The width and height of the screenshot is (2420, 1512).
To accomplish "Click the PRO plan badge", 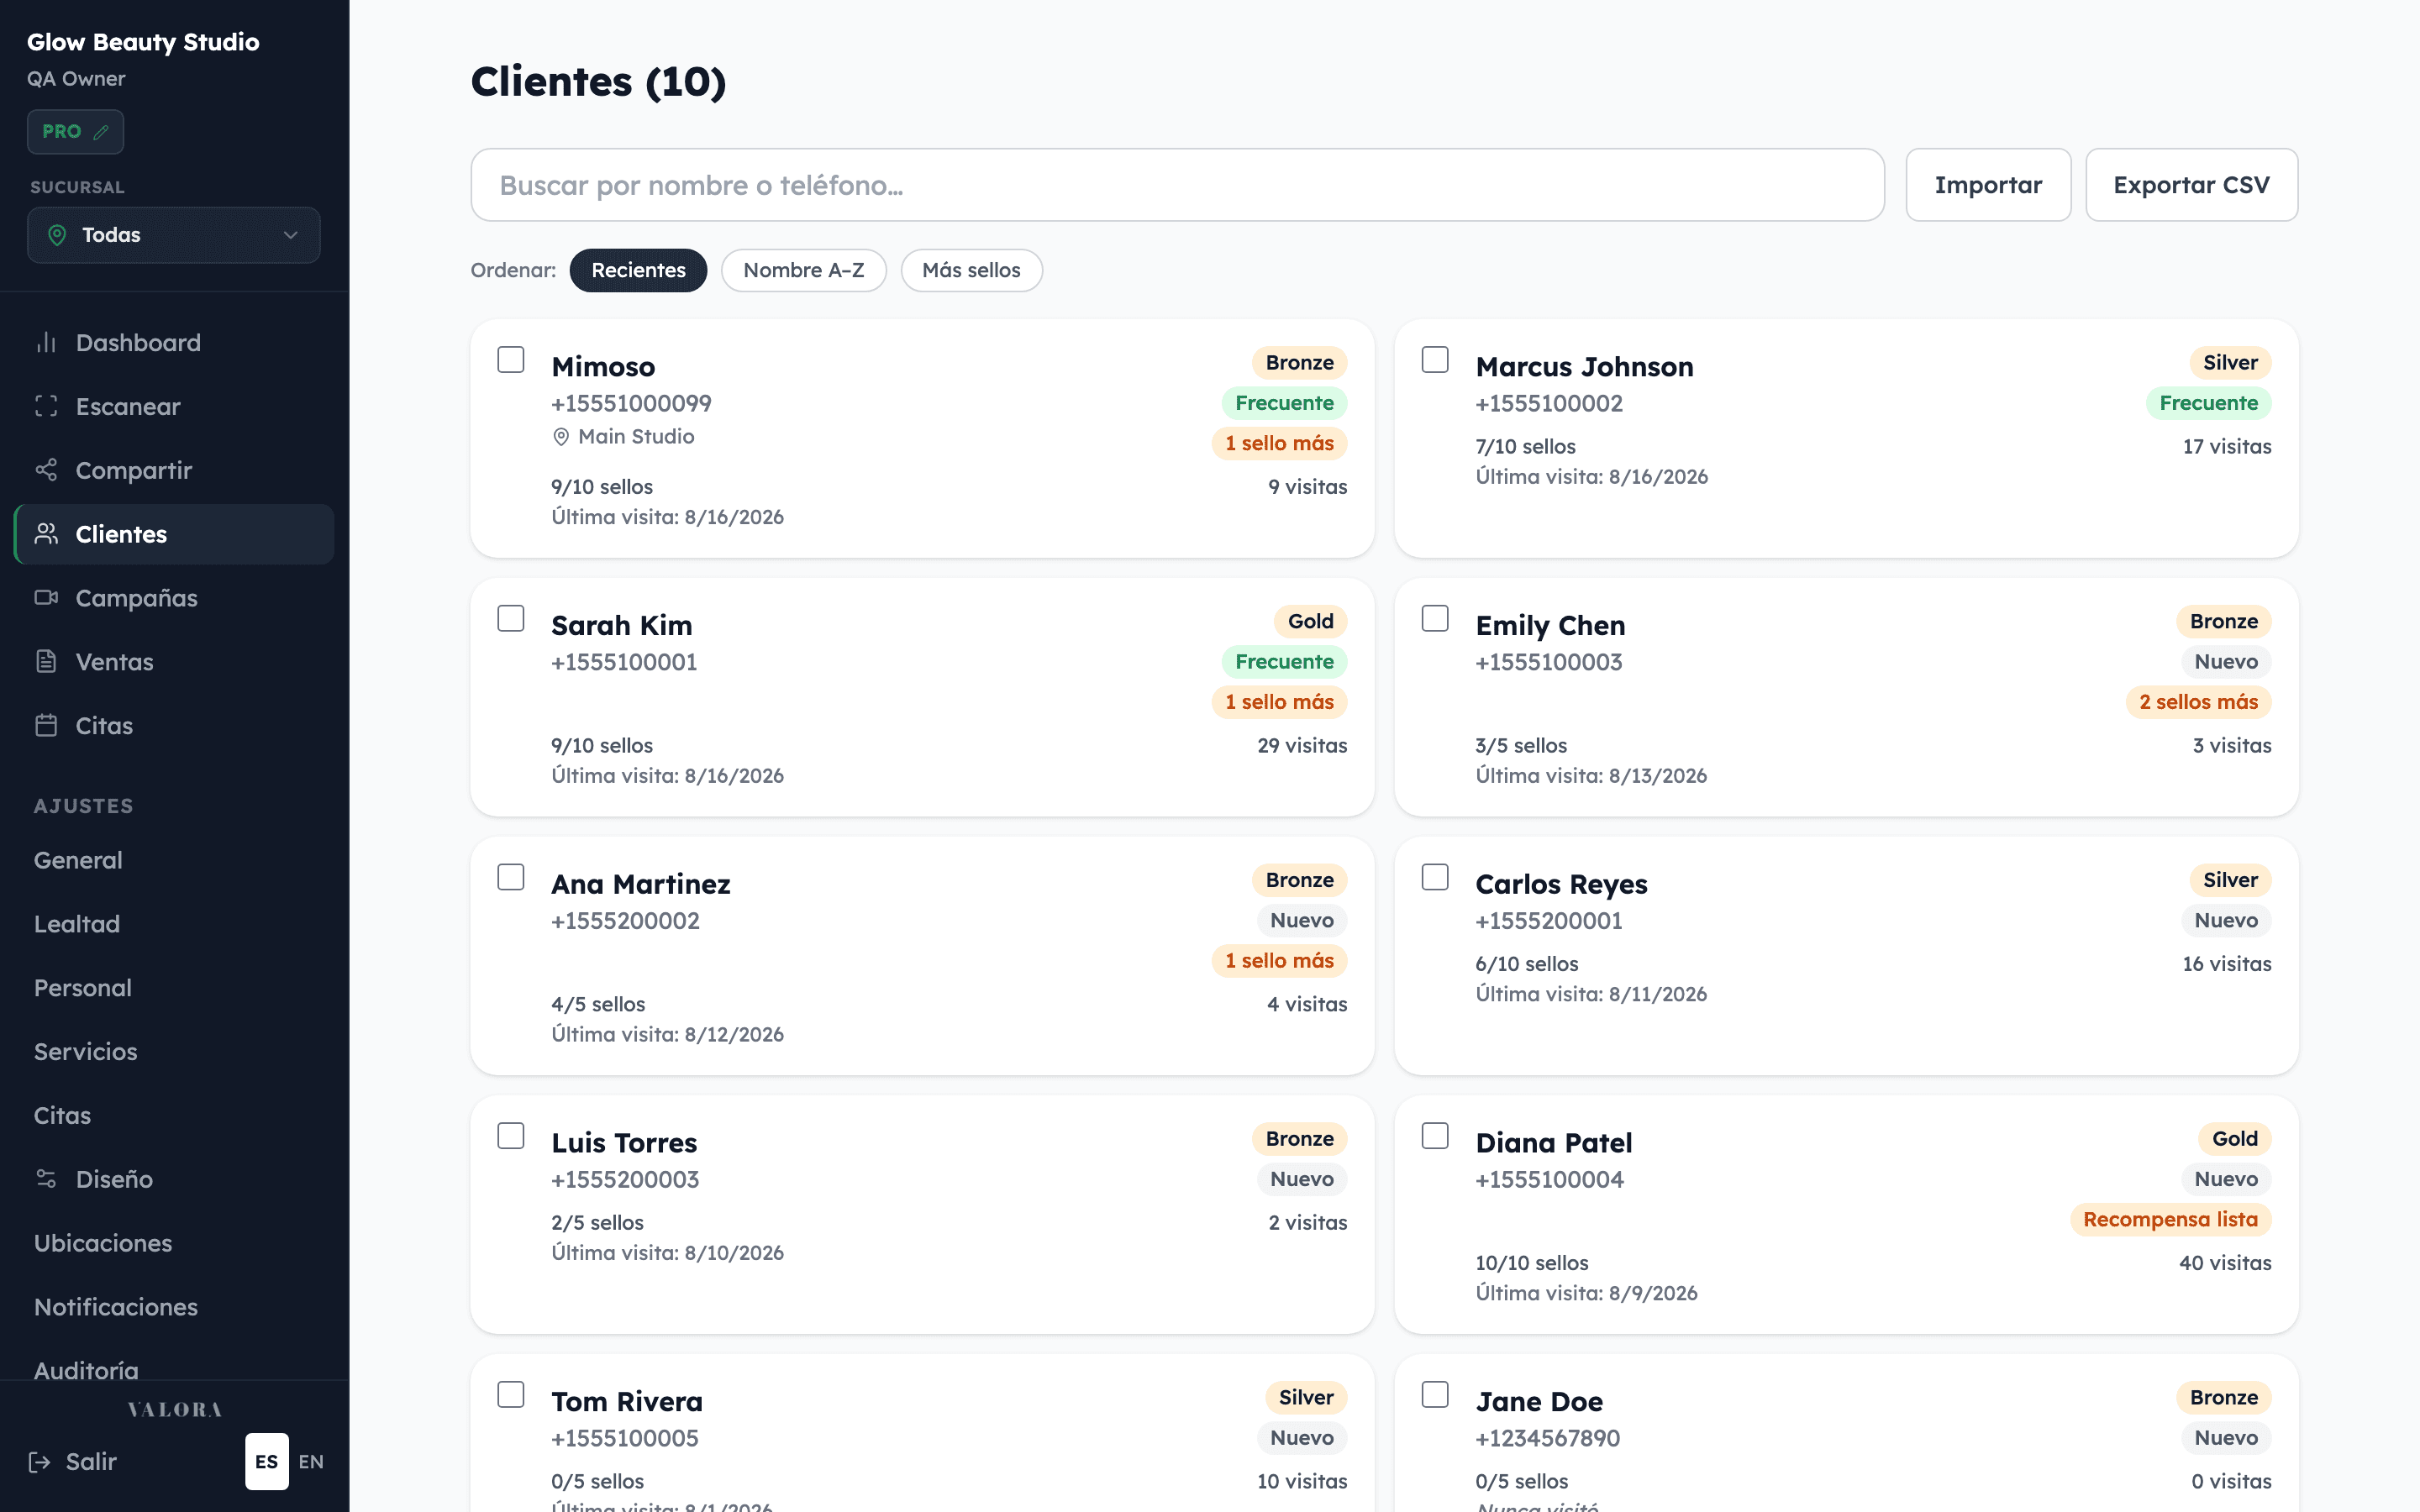I will click(75, 132).
